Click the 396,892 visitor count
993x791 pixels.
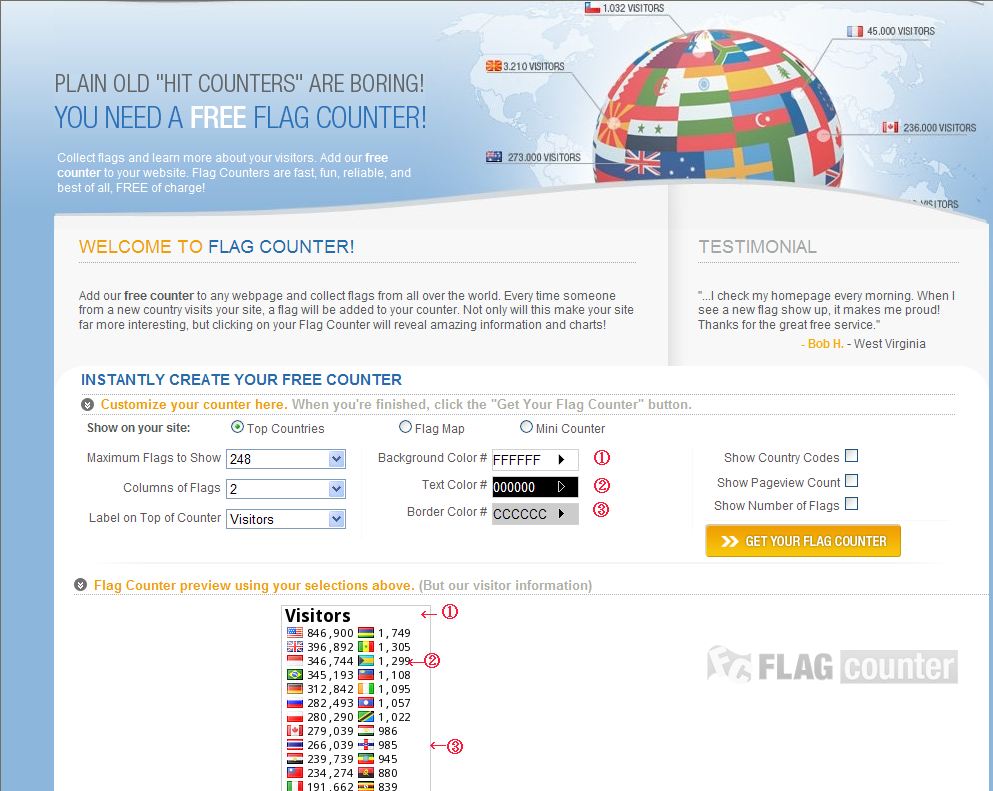pos(330,647)
